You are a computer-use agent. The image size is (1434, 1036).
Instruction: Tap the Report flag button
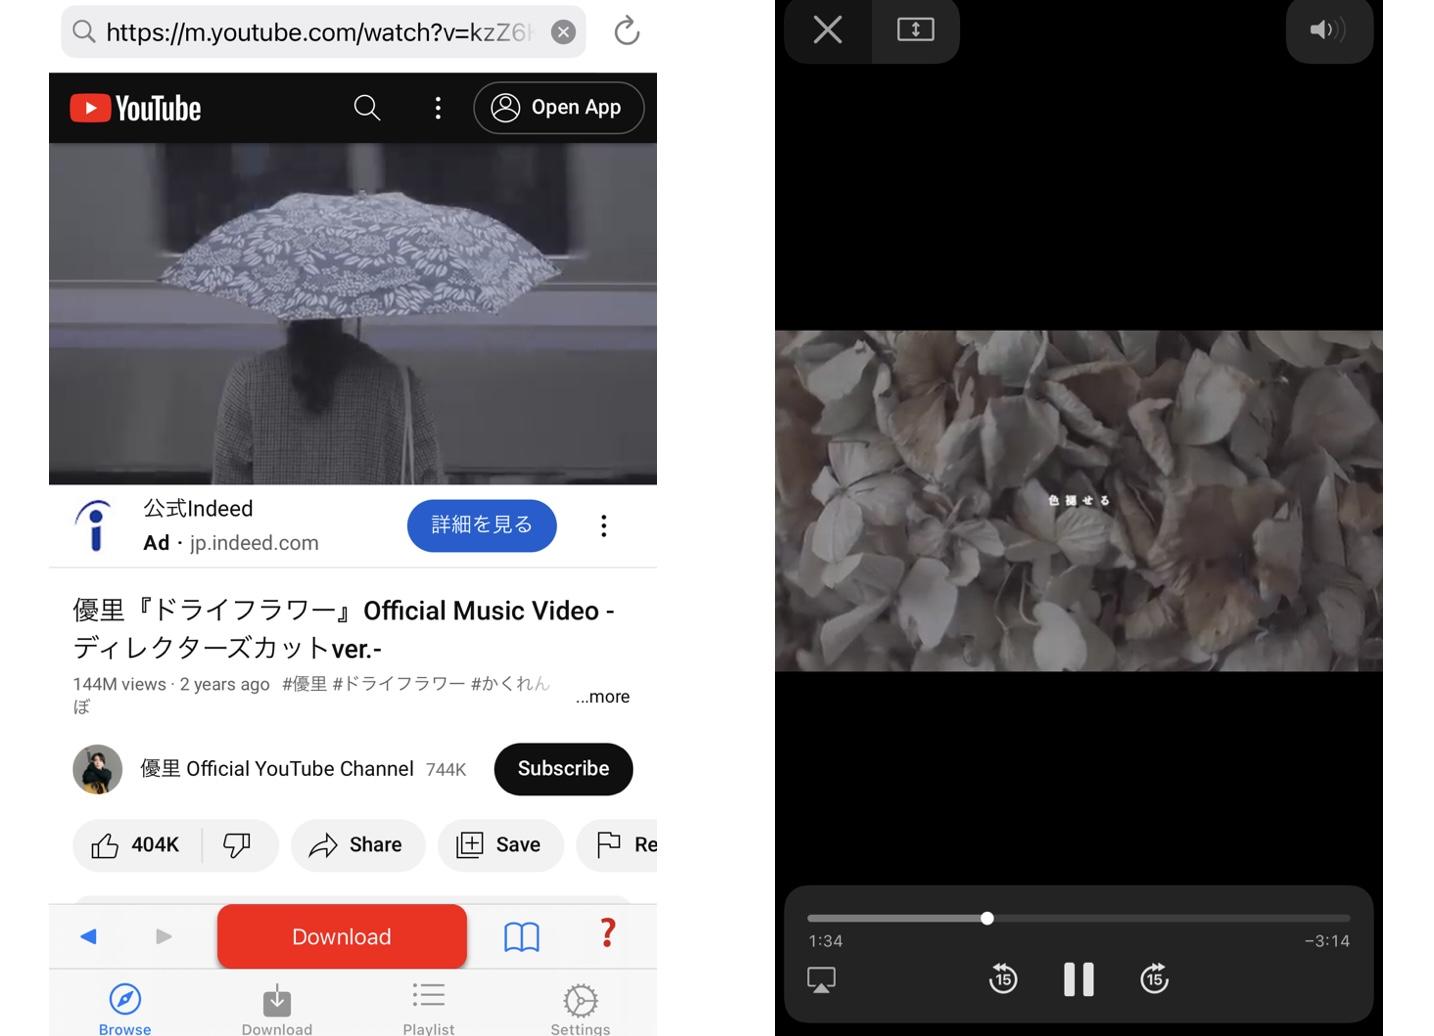point(618,845)
